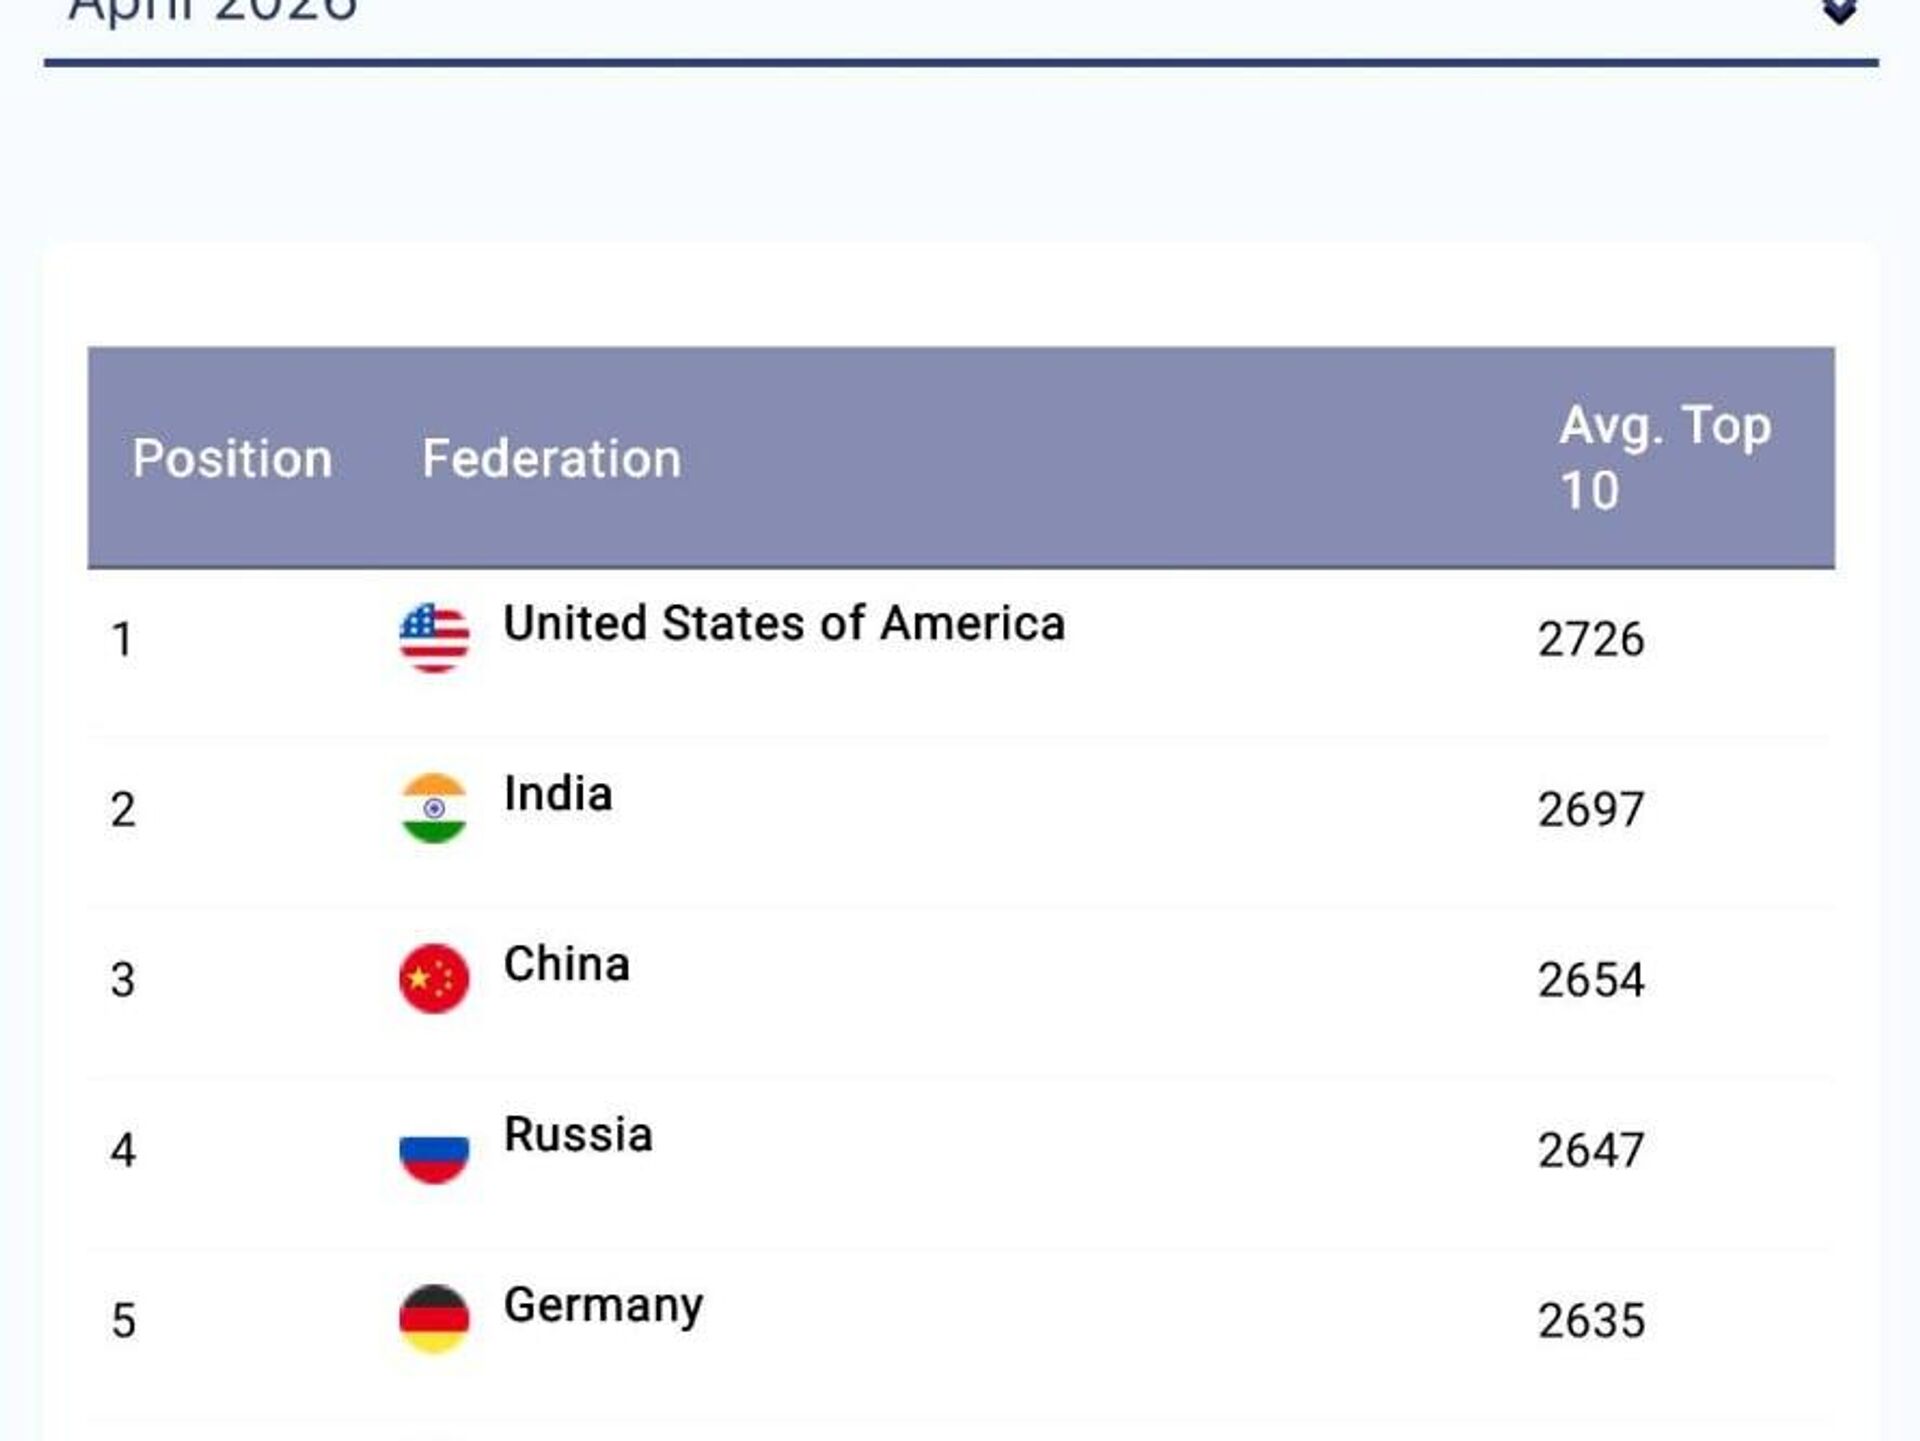
Task: Open the month selector dropdown arrow
Action: point(1839,12)
